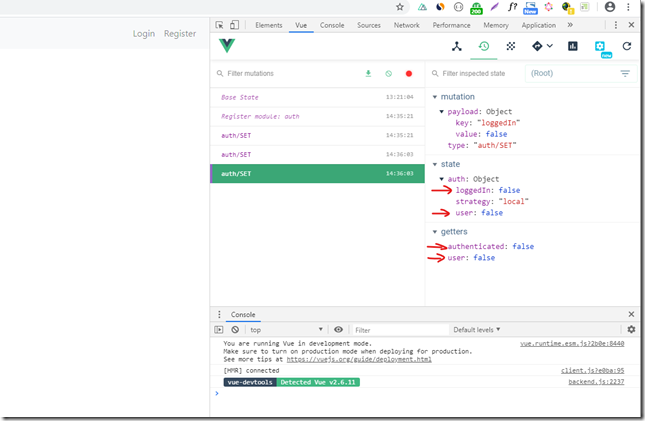Click the Login link on the page

coord(144,34)
